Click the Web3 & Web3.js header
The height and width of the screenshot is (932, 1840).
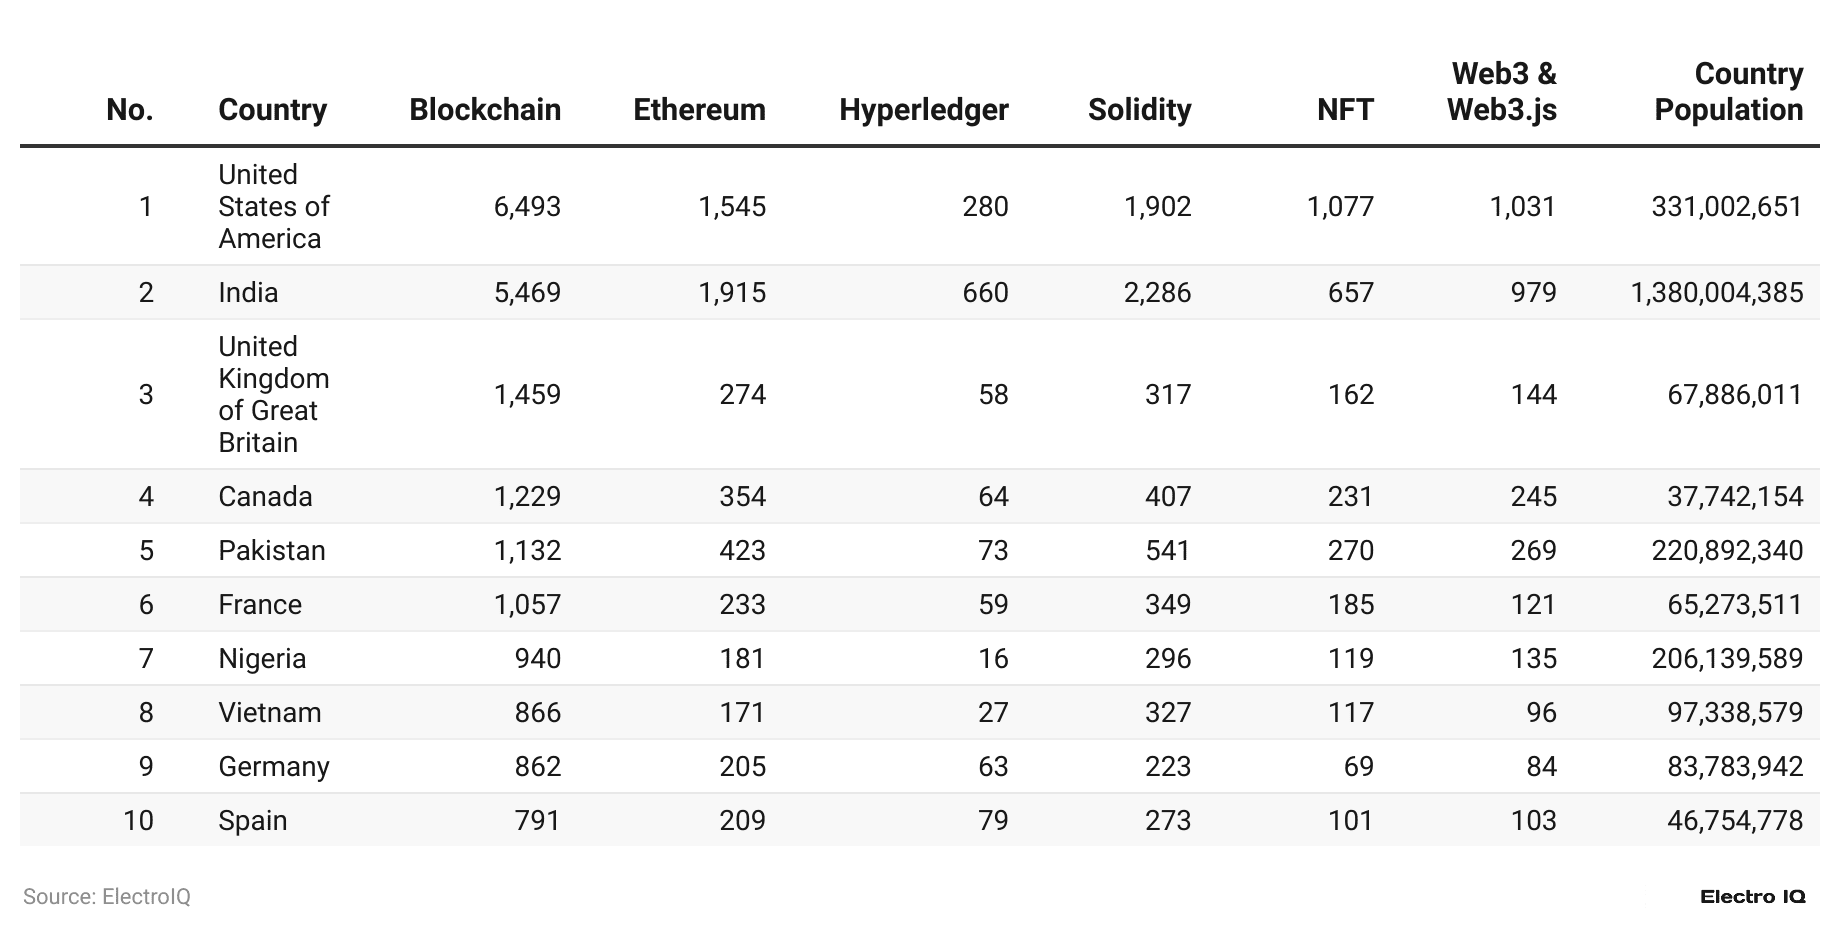pyautogui.click(x=1502, y=91)
